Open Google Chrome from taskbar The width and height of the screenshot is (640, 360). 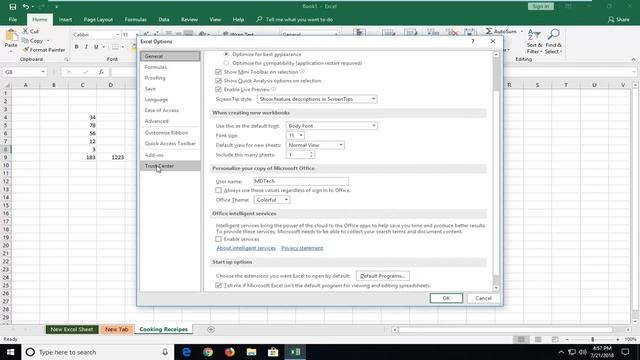tap(208, 352)
